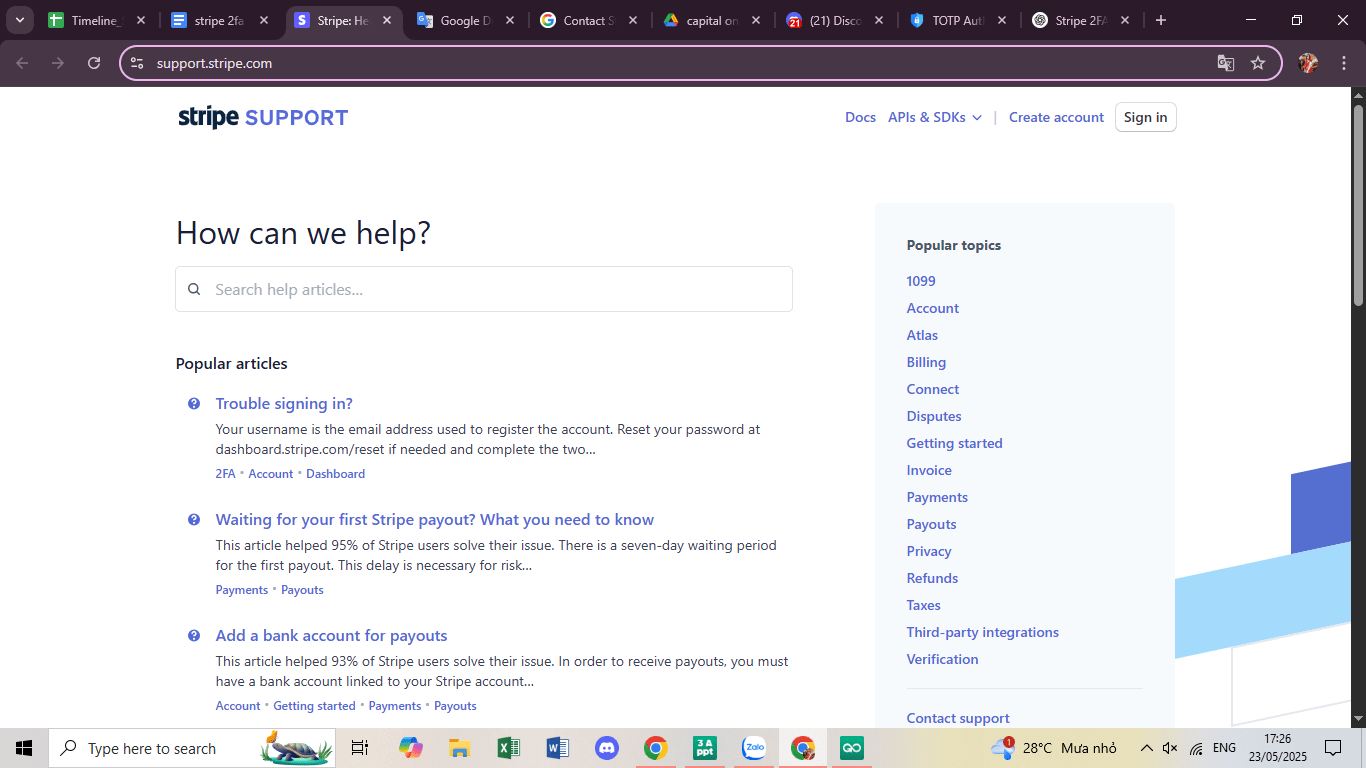Reload the page with refresh icon
The image size is (1366, 768).
click(x=94, y=63)
